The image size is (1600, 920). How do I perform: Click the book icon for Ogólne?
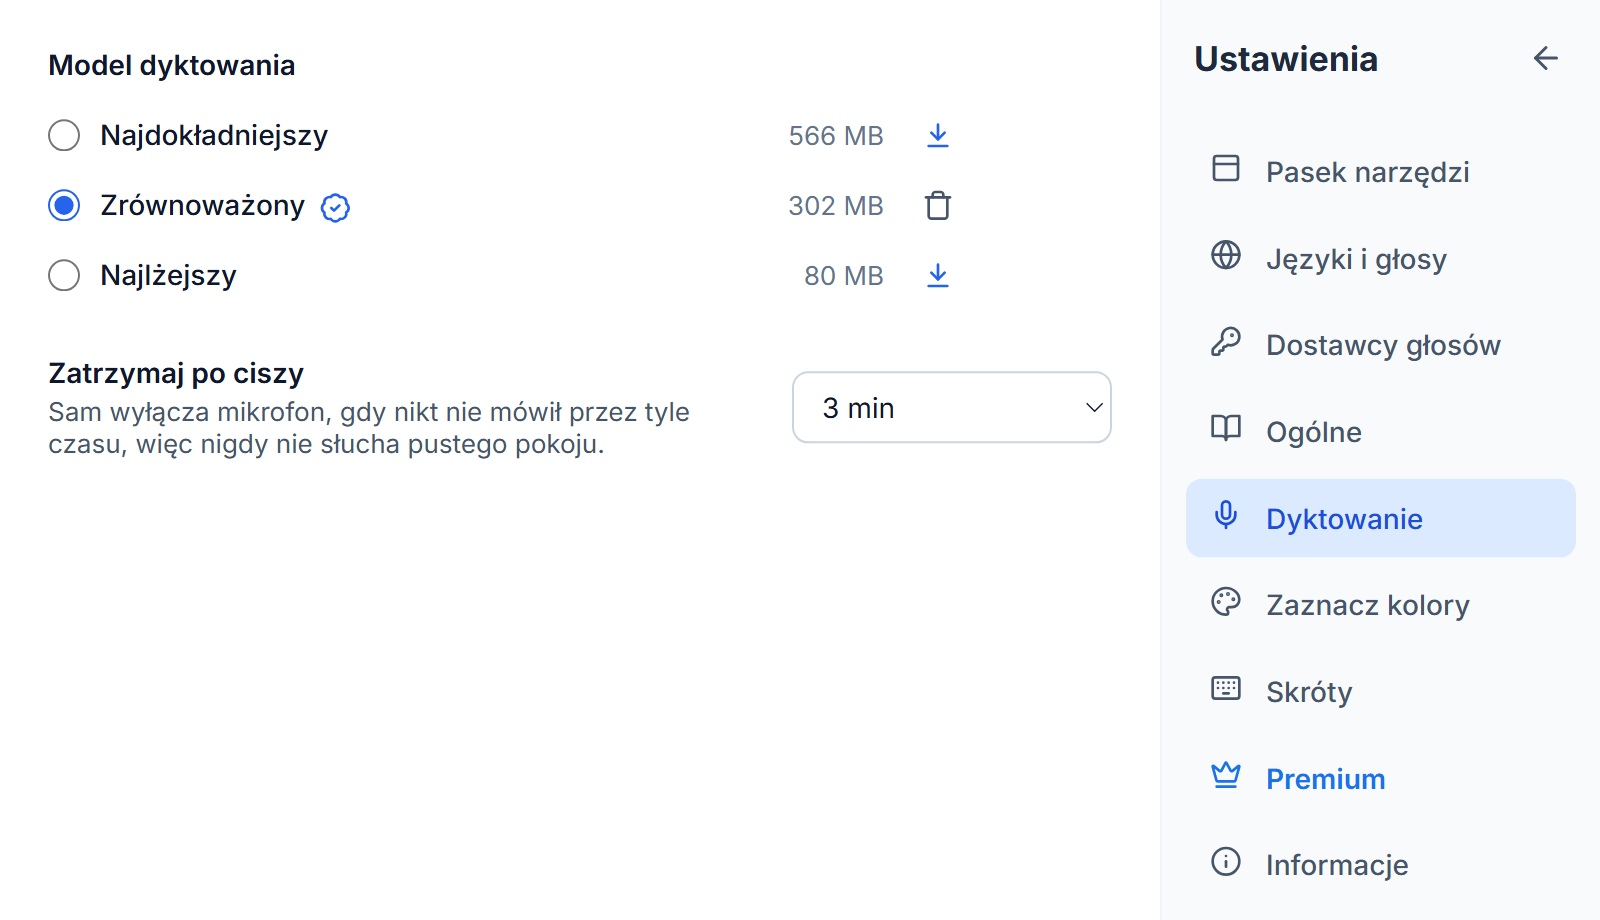pyautogui.click(x=1226, y=428)
